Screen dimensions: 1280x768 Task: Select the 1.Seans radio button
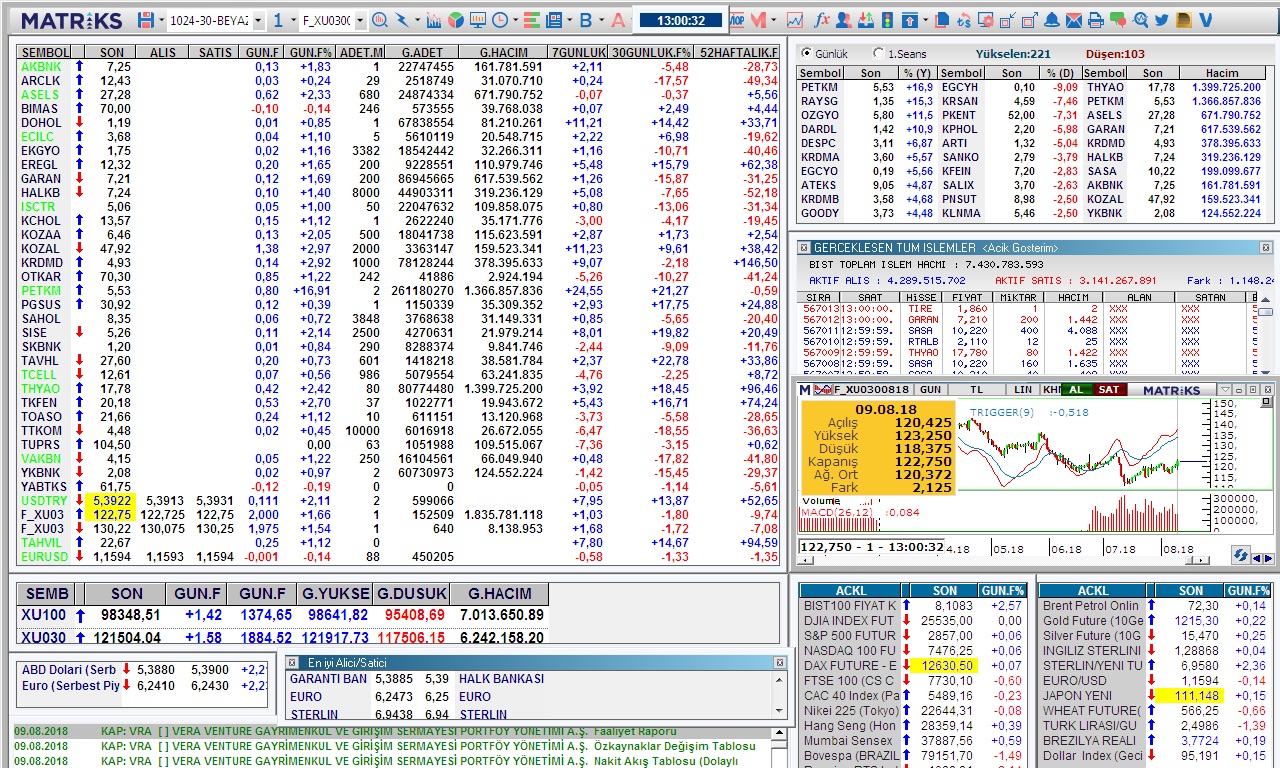coord(878,54)
